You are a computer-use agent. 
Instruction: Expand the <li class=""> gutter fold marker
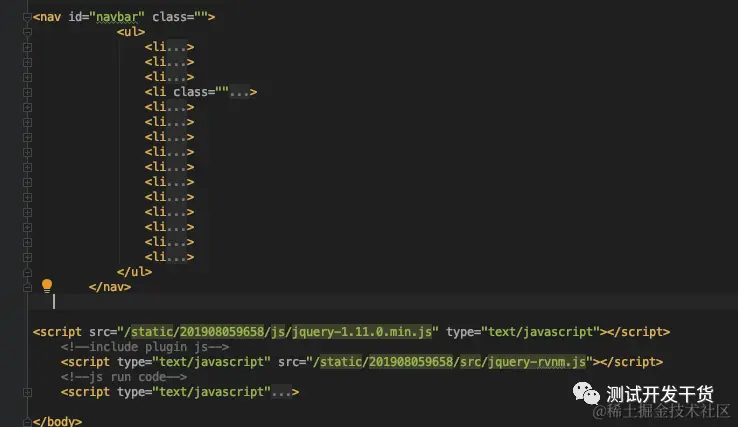point(27,92)
